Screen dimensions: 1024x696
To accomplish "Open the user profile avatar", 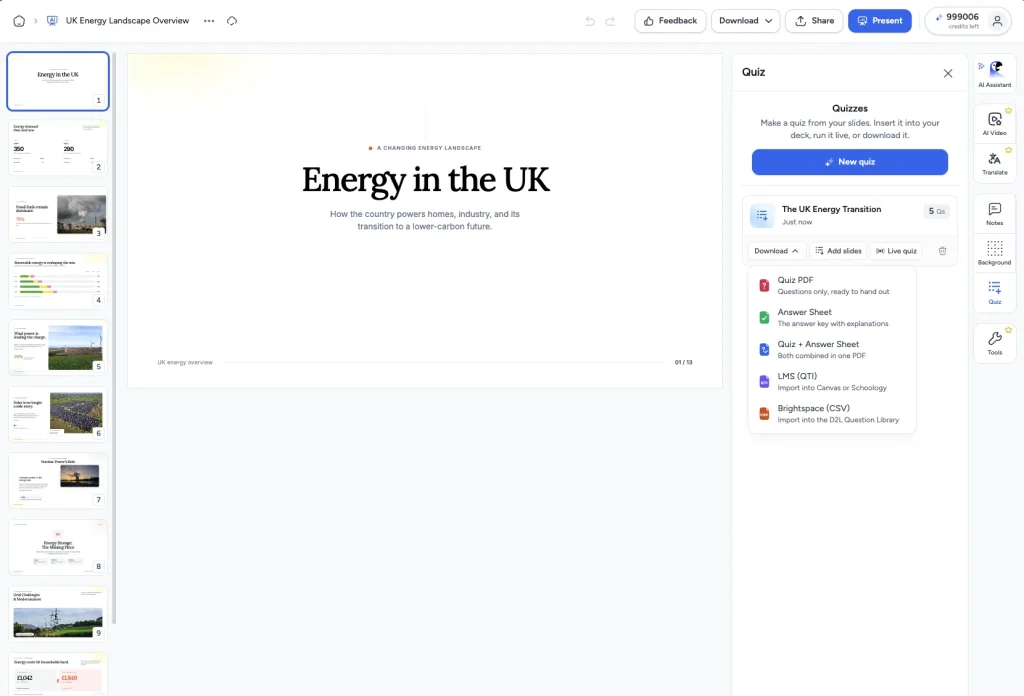I will click(997, 21).
